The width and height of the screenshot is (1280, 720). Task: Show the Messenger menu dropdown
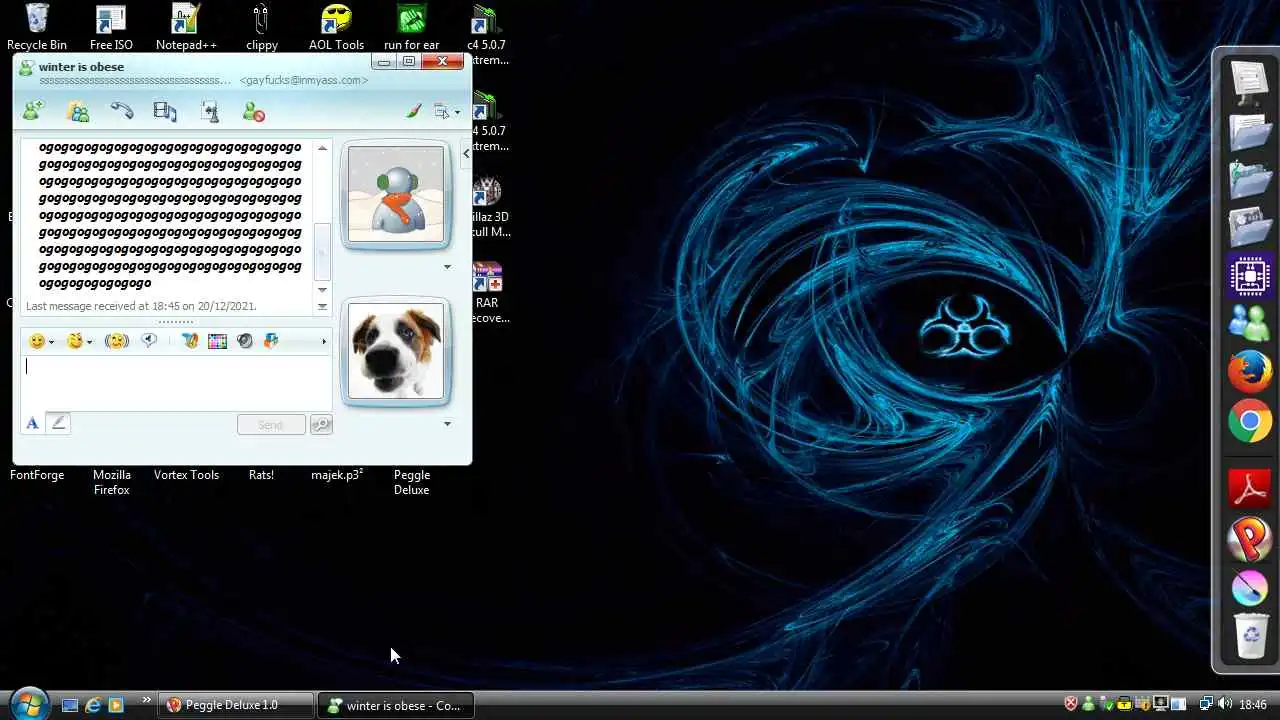point(446,112)
